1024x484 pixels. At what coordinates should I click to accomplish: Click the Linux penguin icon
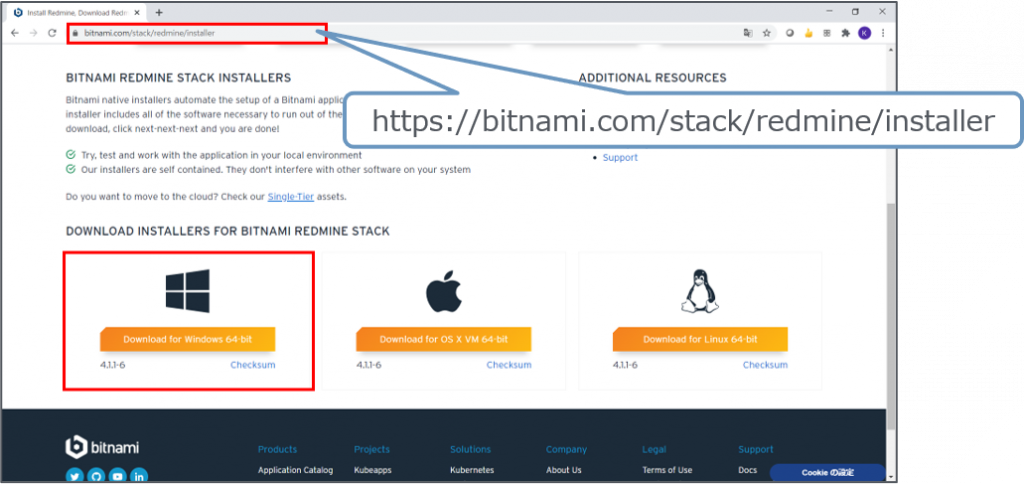coord(700,292)
